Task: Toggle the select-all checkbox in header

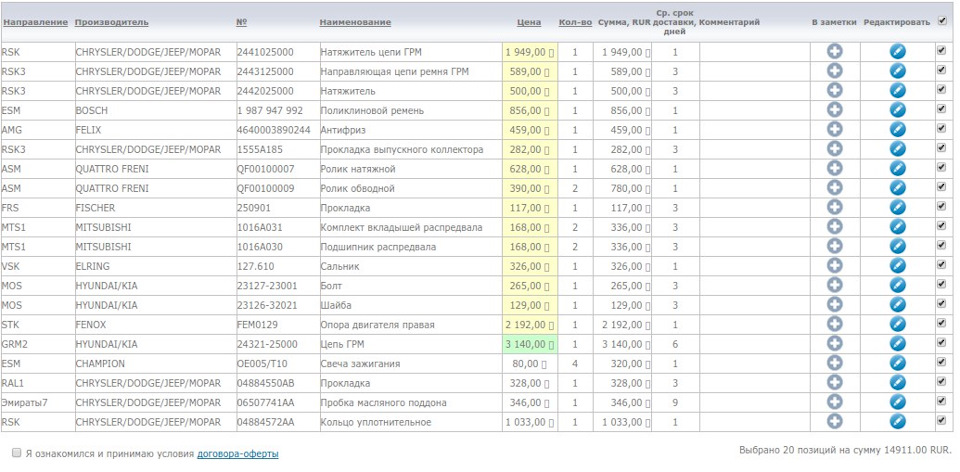Action: point(942,20)
